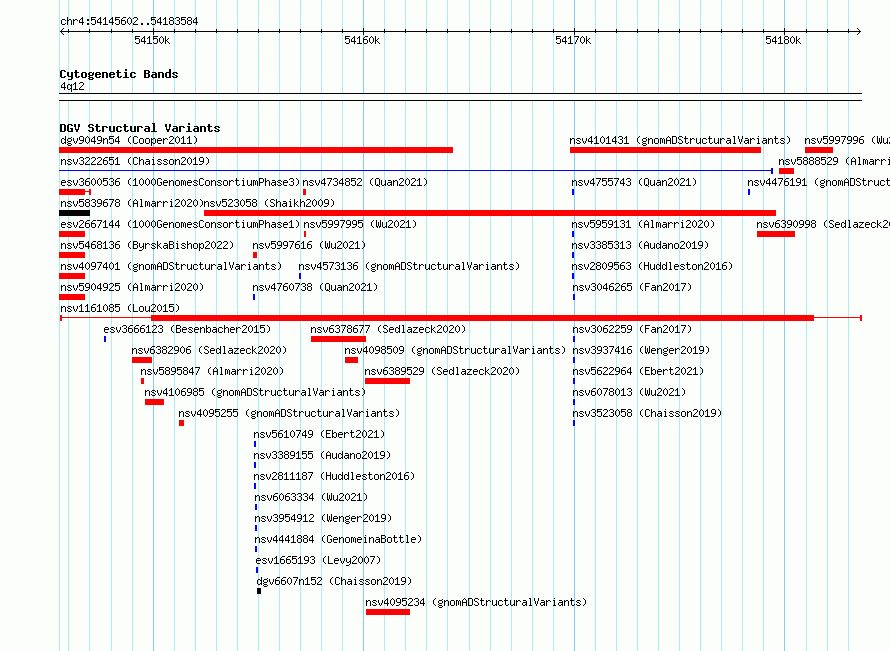
Task: Select nsv5997616 (Wu2021) label
Action: [x=309, y=245]
